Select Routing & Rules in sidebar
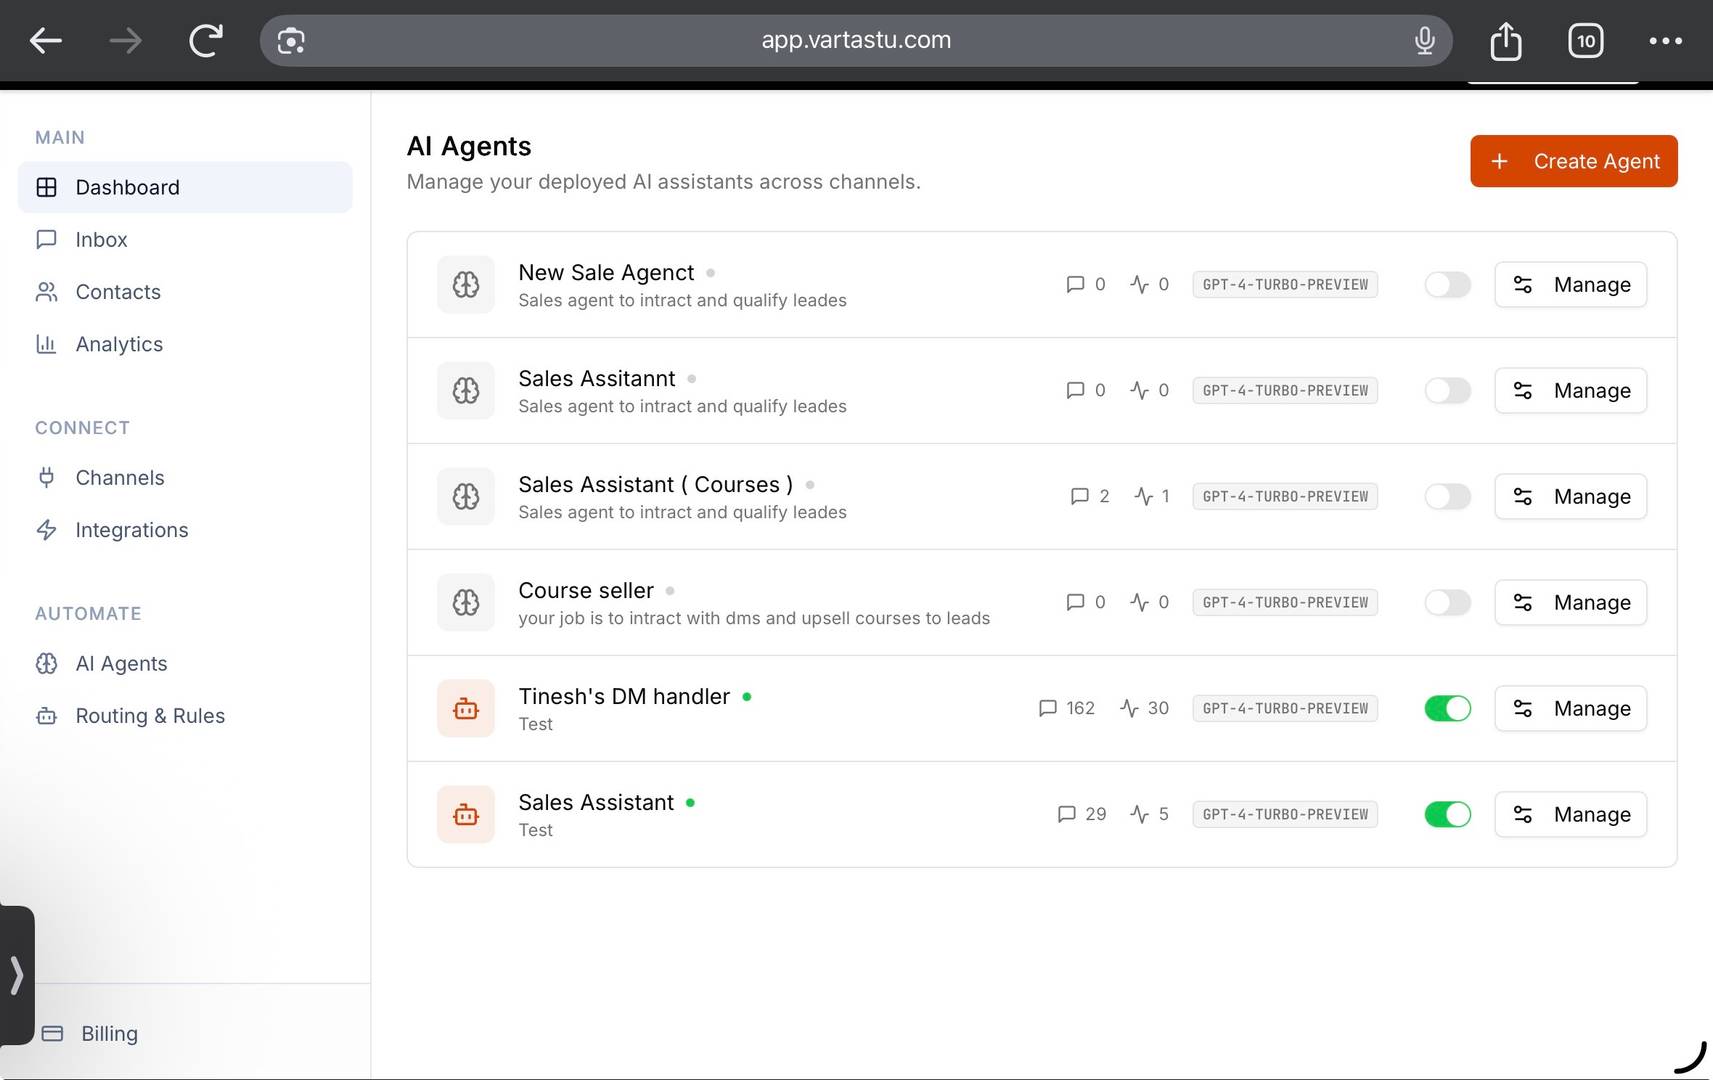This screenshot has width=1713, height=1080. [149, 715]
